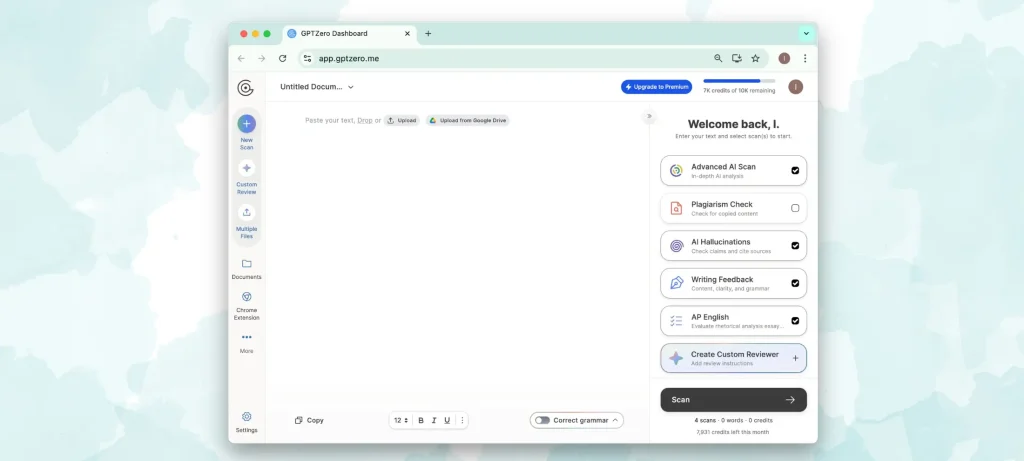Click the Advanced AI Scan icon

tap(676, 170)
